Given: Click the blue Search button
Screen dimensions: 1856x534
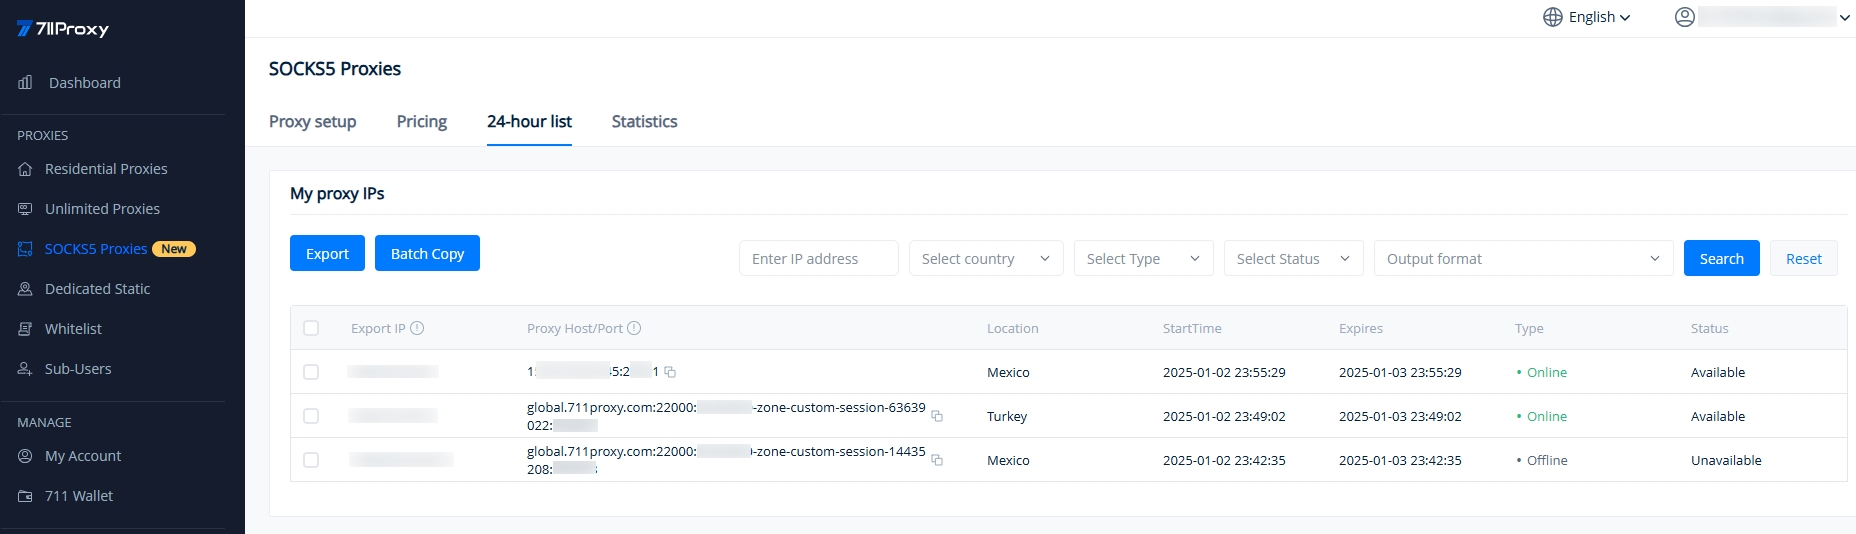Looking at the screenshot, I should [x=1721, y=259].
